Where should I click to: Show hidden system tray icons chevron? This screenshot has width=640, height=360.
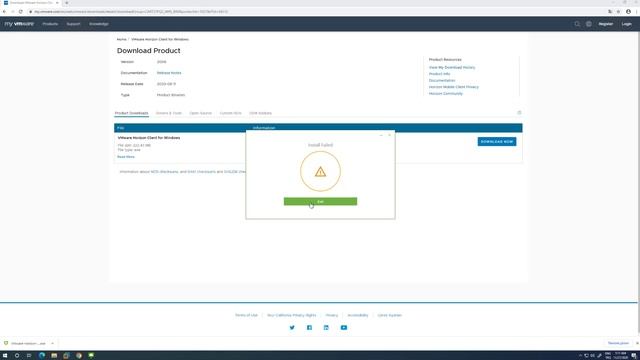click(x=580, y=356)
